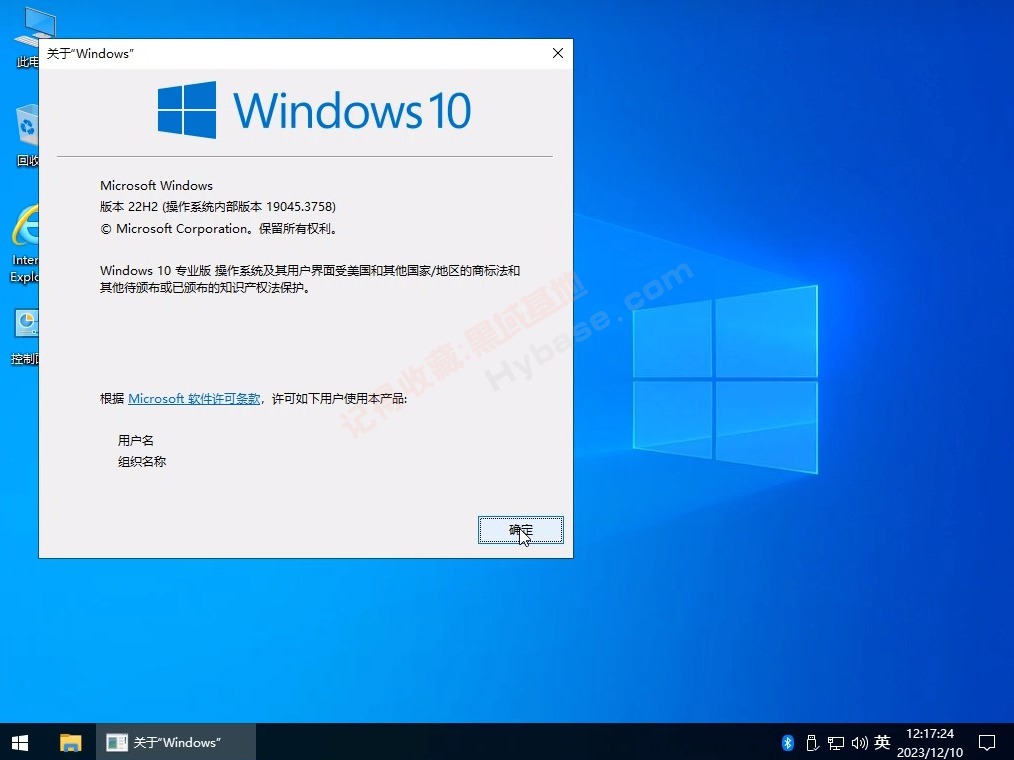Viewport: 1014px width, 760px height.
Task: Select the Control Panel desktop icon
Action: coord(25,336)
